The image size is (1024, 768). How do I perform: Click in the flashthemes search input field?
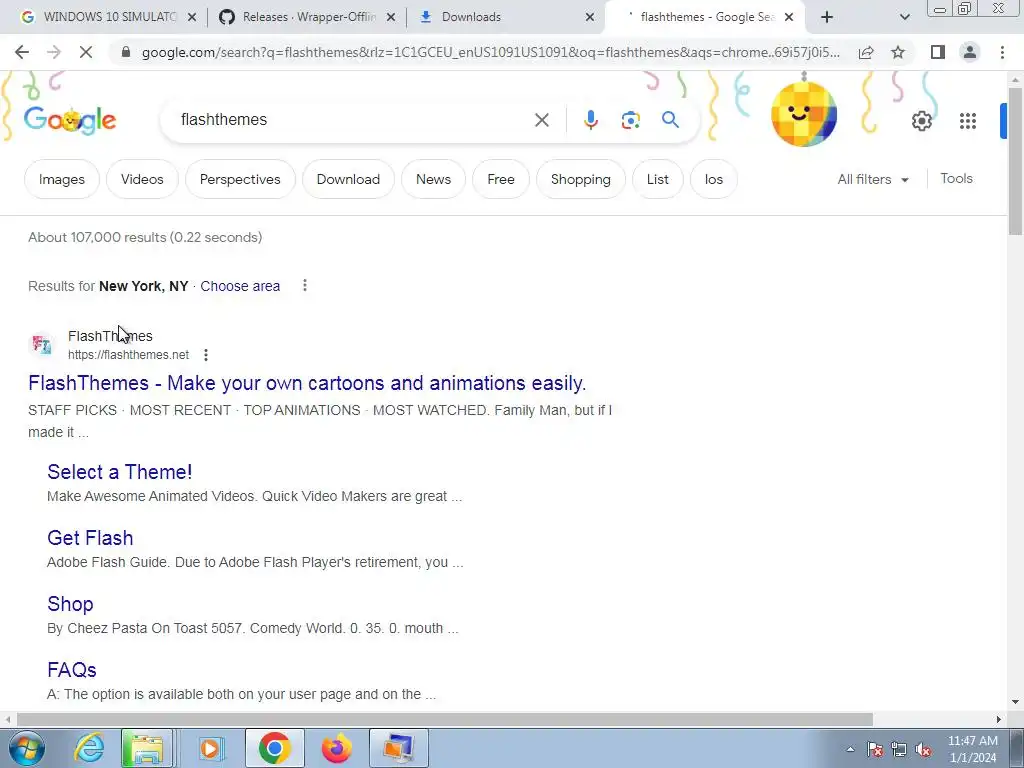(353, 120)
